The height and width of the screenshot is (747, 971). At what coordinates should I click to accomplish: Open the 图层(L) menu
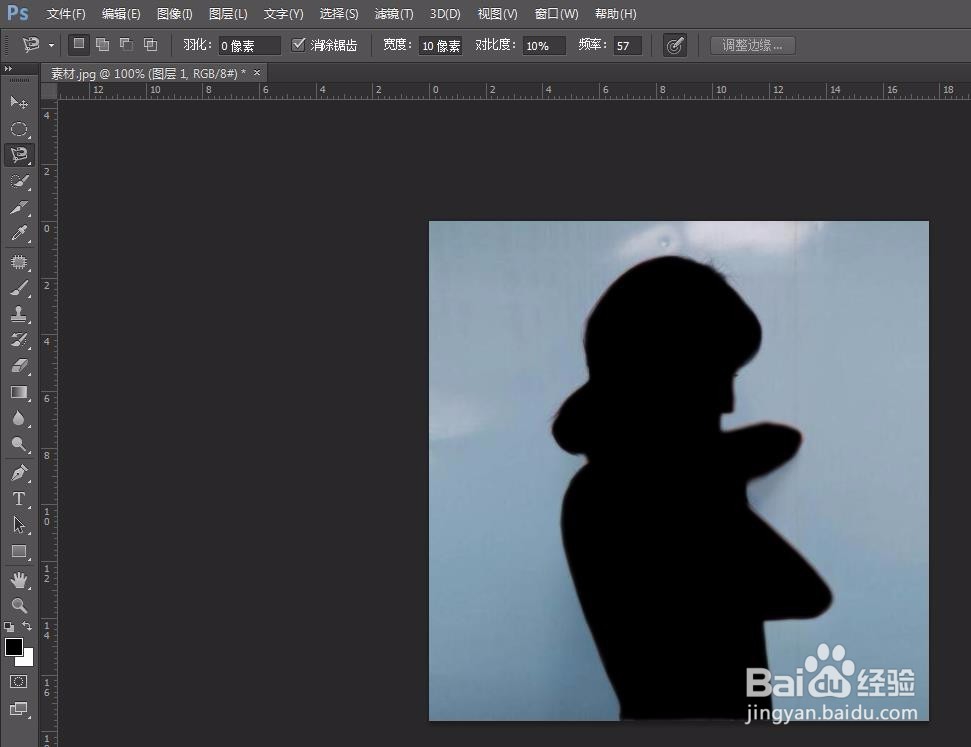[x=228, y=14]
